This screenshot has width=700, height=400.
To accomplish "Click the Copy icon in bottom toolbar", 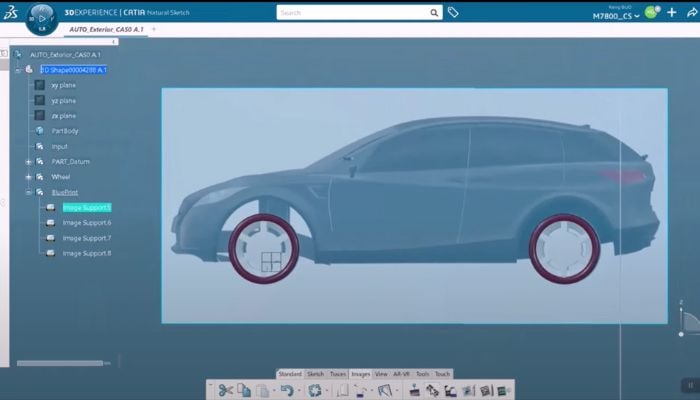I will point(245,390).
